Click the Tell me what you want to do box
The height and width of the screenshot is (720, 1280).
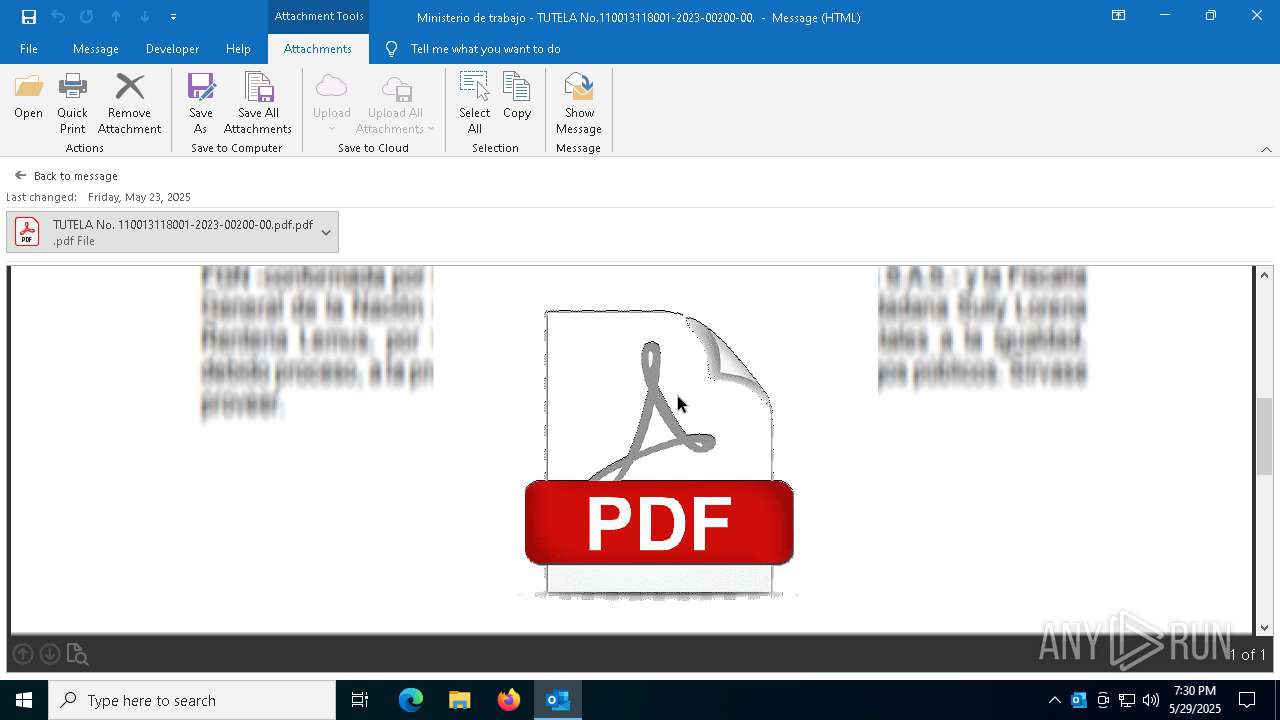pyautogui.click(x=485, y=49)
